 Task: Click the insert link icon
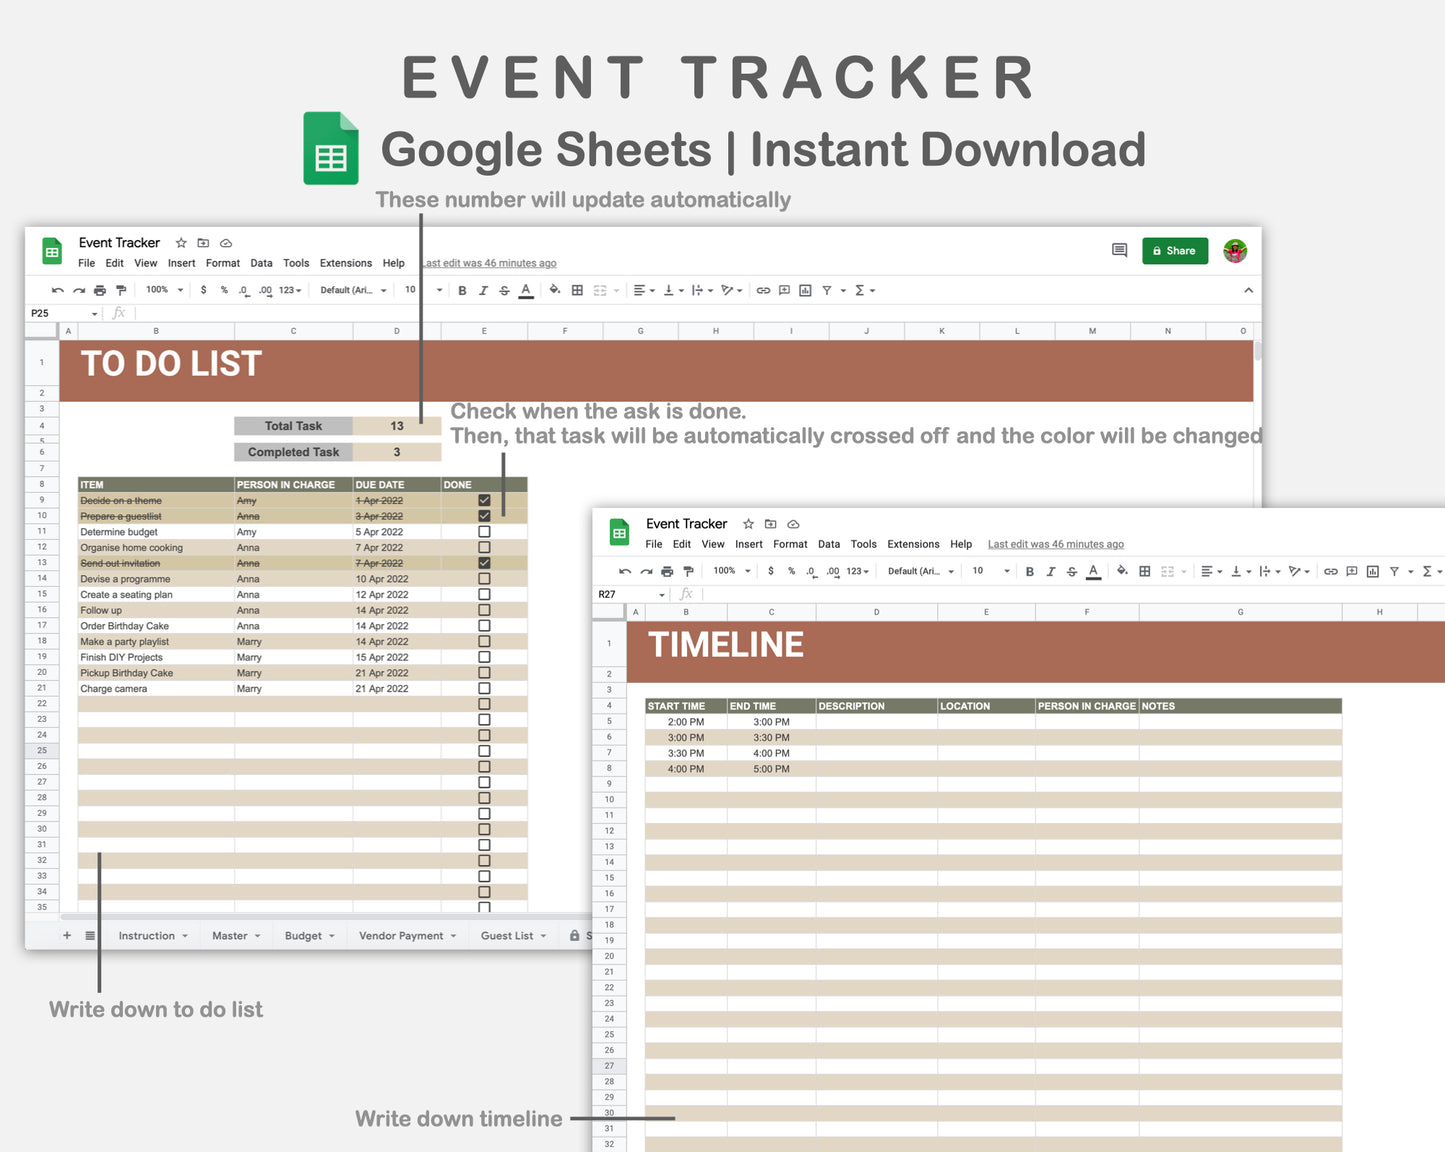point(763,290)
